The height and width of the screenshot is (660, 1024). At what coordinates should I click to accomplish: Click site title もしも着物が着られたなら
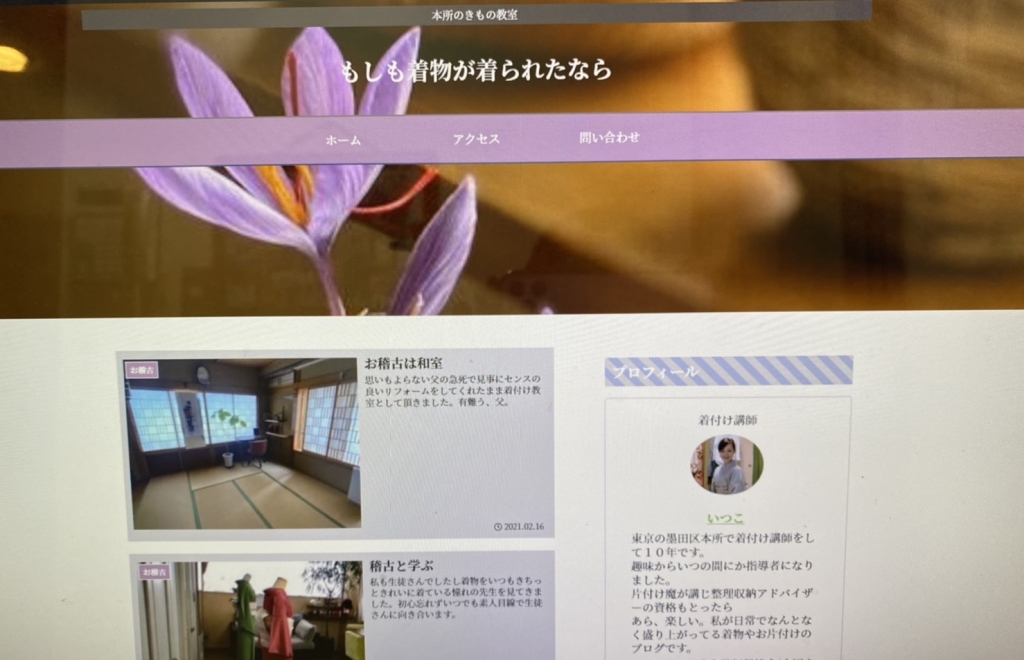[476, 70]
